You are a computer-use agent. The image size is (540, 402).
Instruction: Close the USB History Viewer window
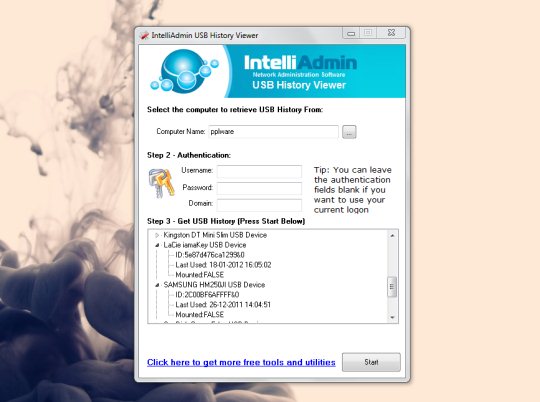point(392,33)
